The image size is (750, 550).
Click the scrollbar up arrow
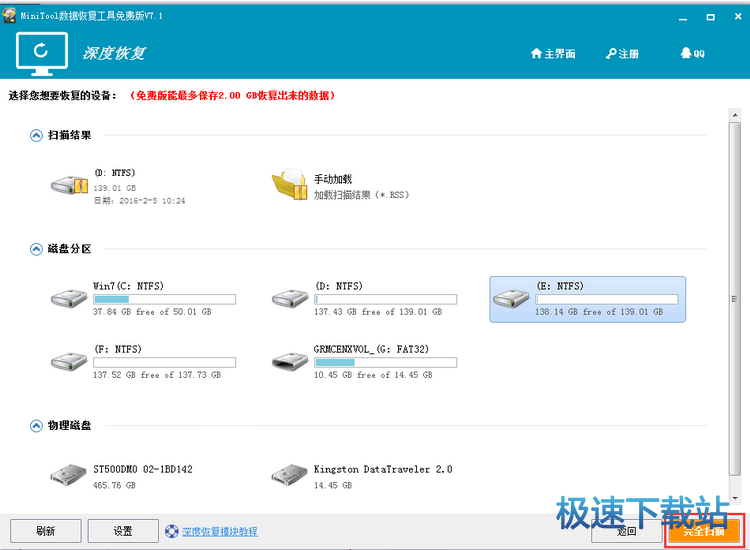click(x=735, y=115)
